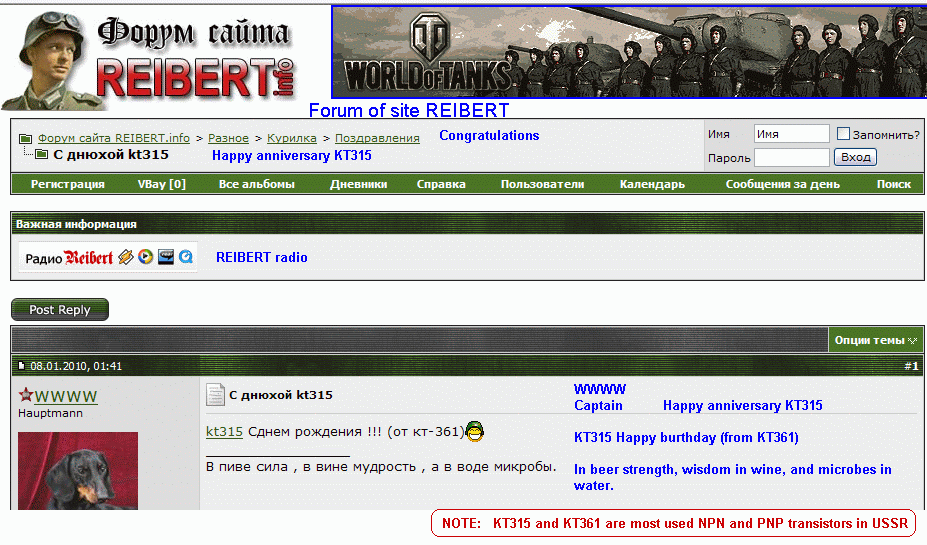Click the Радио Reibert logo
The width and height of the screenshot is (927, 545).
69,258
